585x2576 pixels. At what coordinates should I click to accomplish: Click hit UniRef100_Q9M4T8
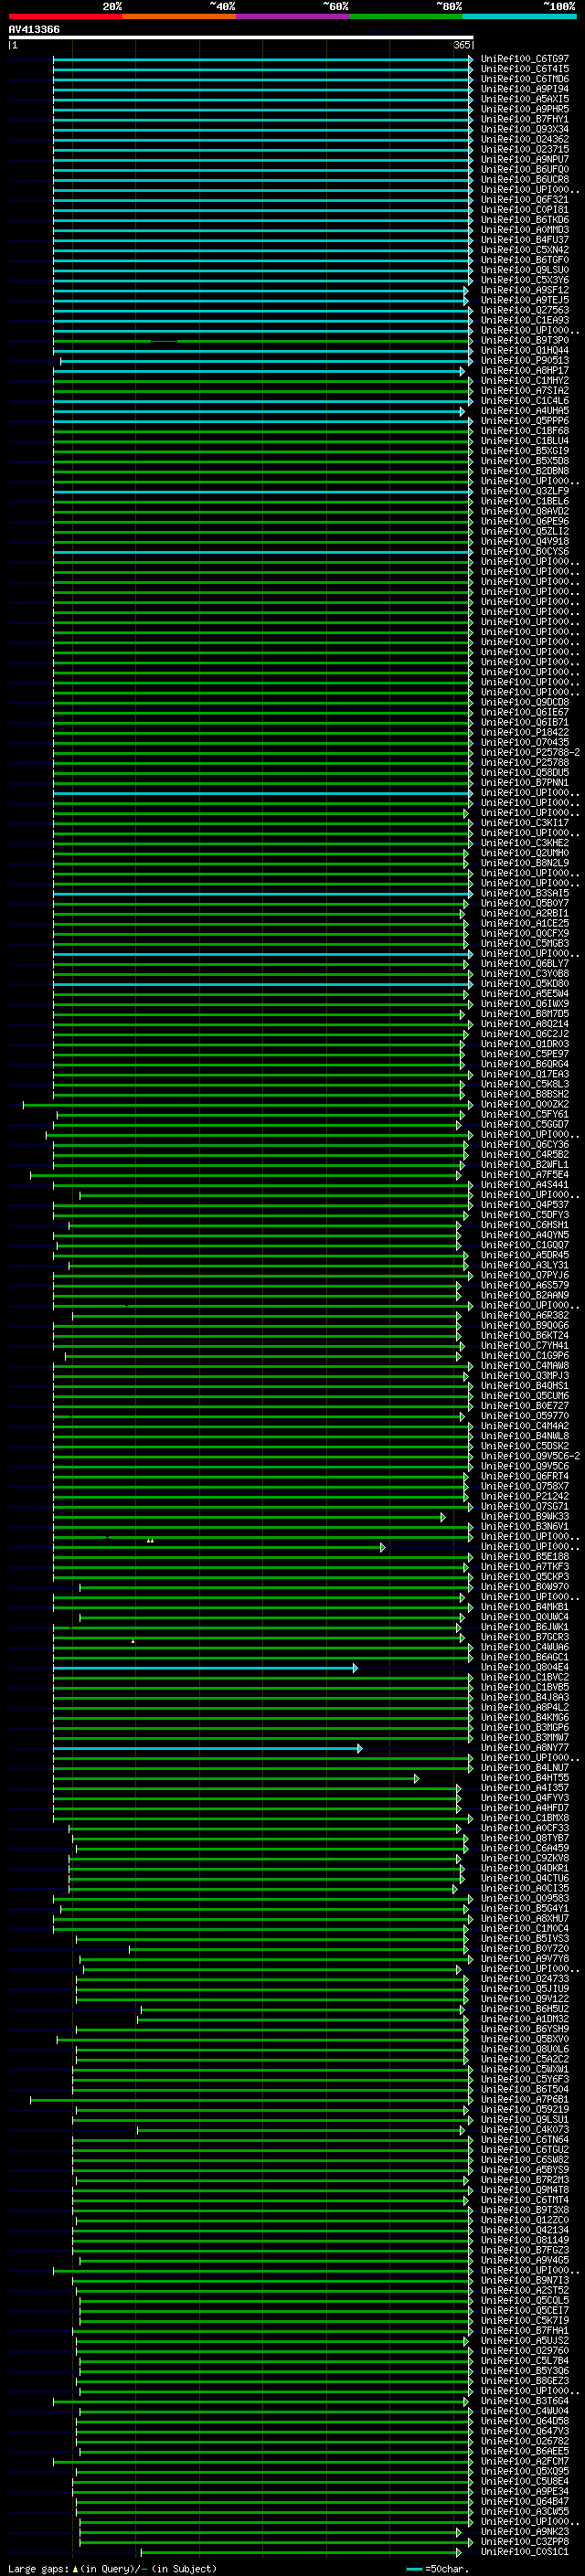525,2190
